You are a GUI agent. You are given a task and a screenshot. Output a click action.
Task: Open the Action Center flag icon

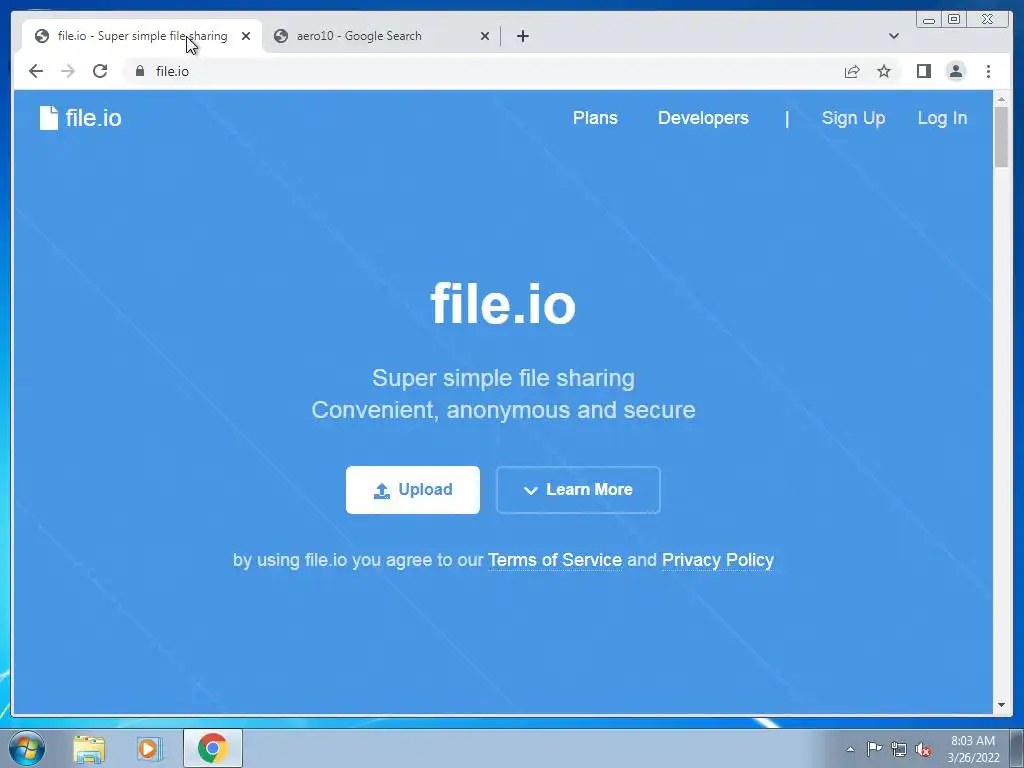coord(874,749)
